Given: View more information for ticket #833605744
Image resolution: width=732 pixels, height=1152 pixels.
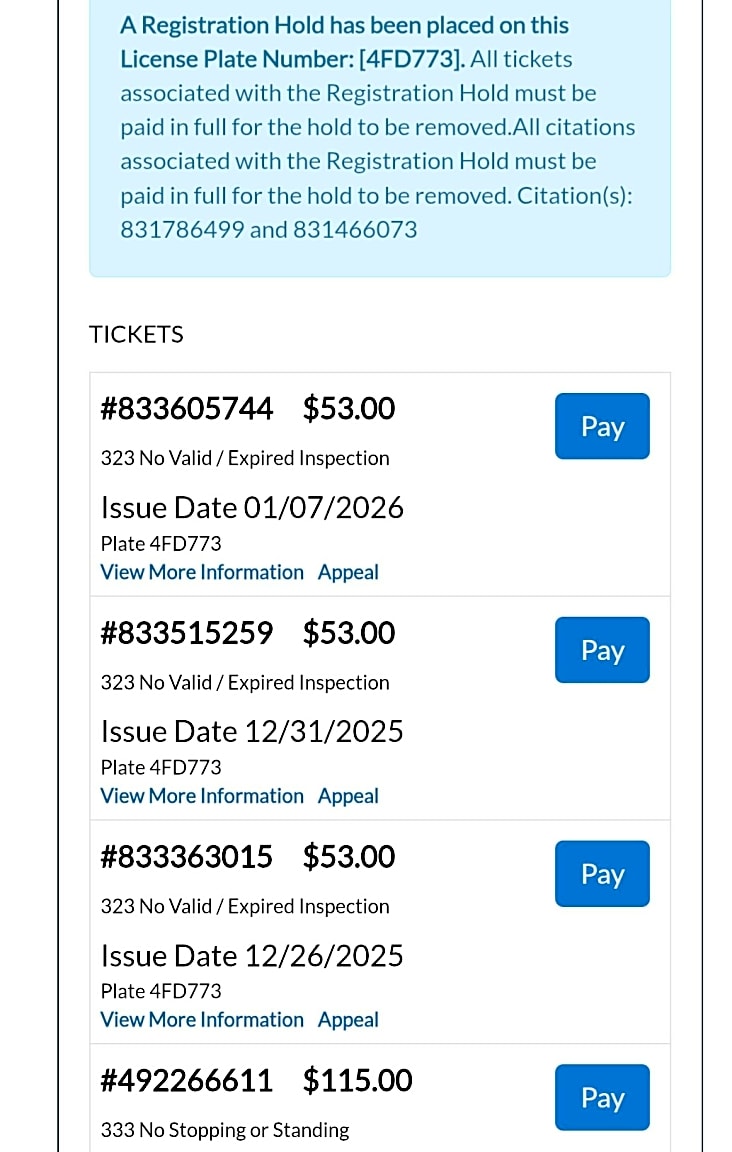Looking at the screenshot, I should click(x=202, y=573).
